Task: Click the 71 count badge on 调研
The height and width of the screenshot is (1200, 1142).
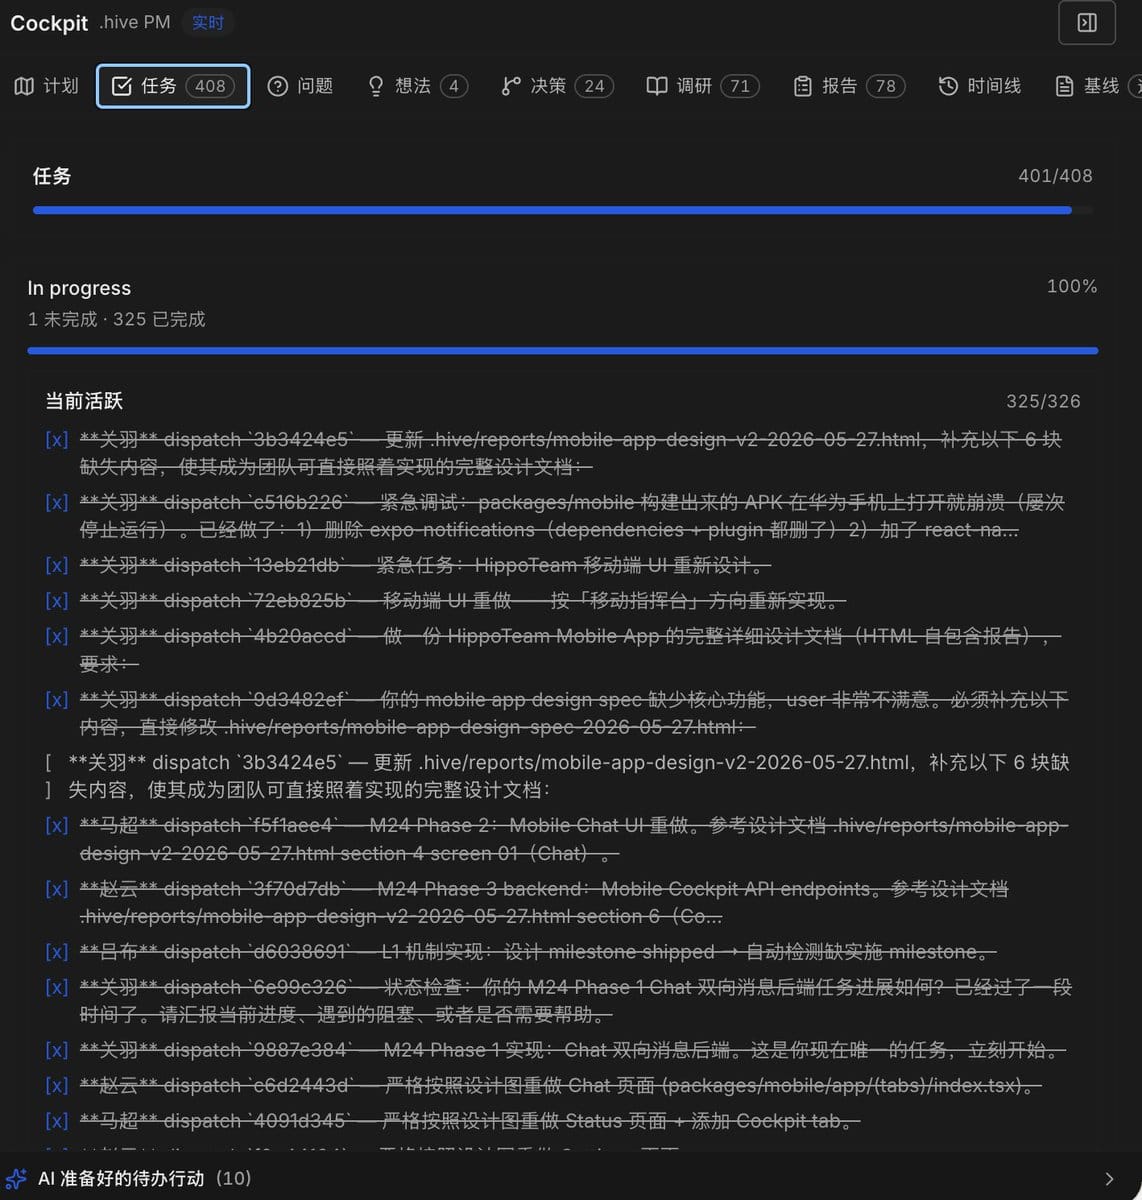Action: (x=740, y=86)
